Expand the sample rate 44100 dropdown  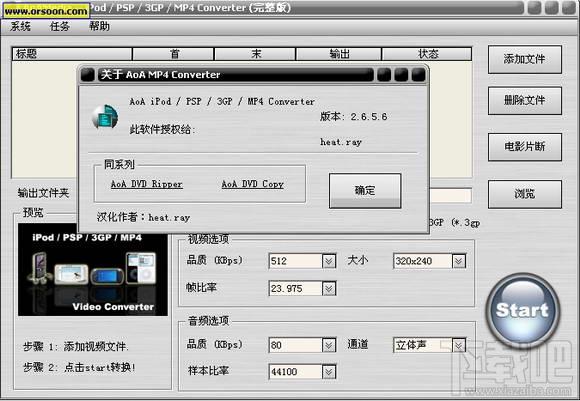pyautogui.click(x=329, y=372)
